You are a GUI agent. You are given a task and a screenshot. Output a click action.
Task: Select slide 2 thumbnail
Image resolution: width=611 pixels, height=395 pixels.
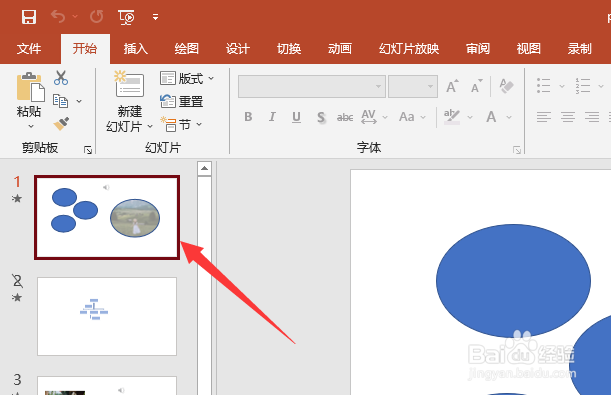tap(107, 316)
